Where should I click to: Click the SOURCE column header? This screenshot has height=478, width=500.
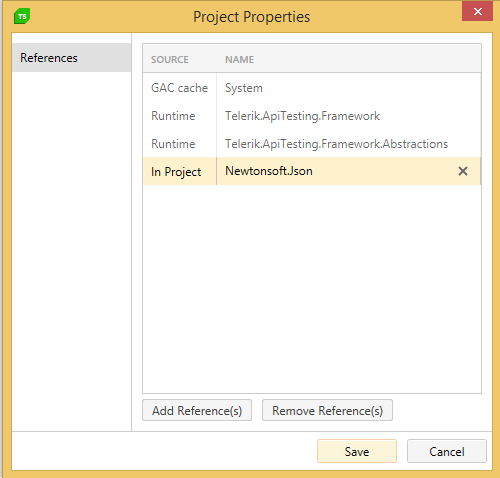coord(170,59)
